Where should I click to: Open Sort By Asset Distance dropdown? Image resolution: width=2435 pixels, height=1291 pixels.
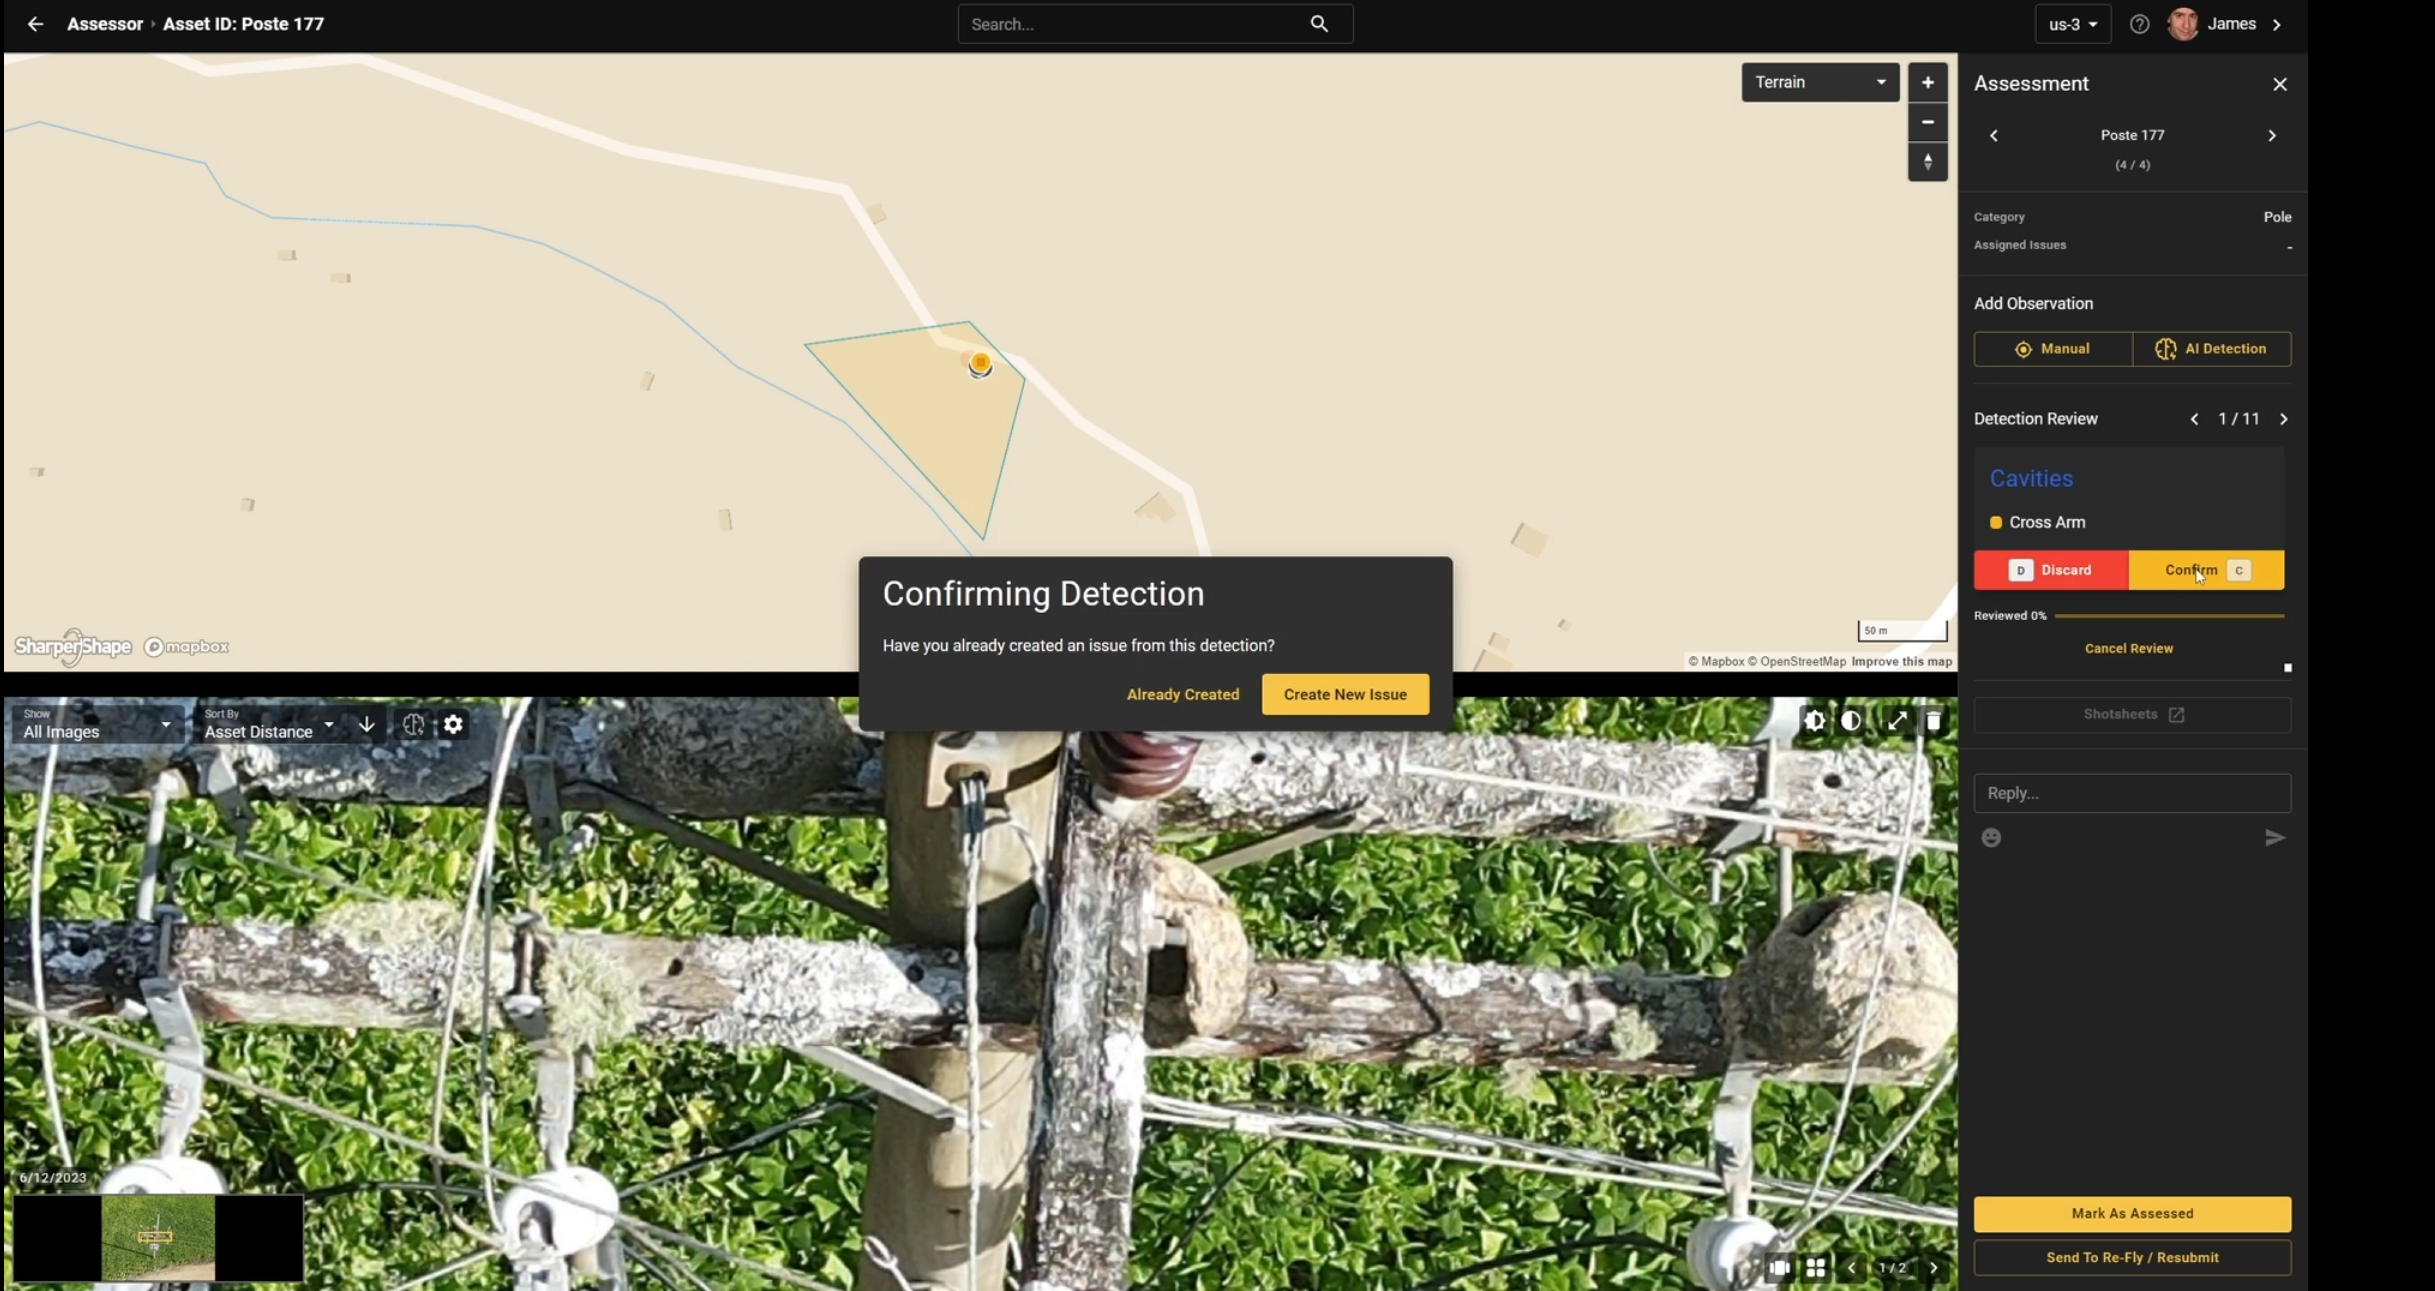click(x=268, y=724)
